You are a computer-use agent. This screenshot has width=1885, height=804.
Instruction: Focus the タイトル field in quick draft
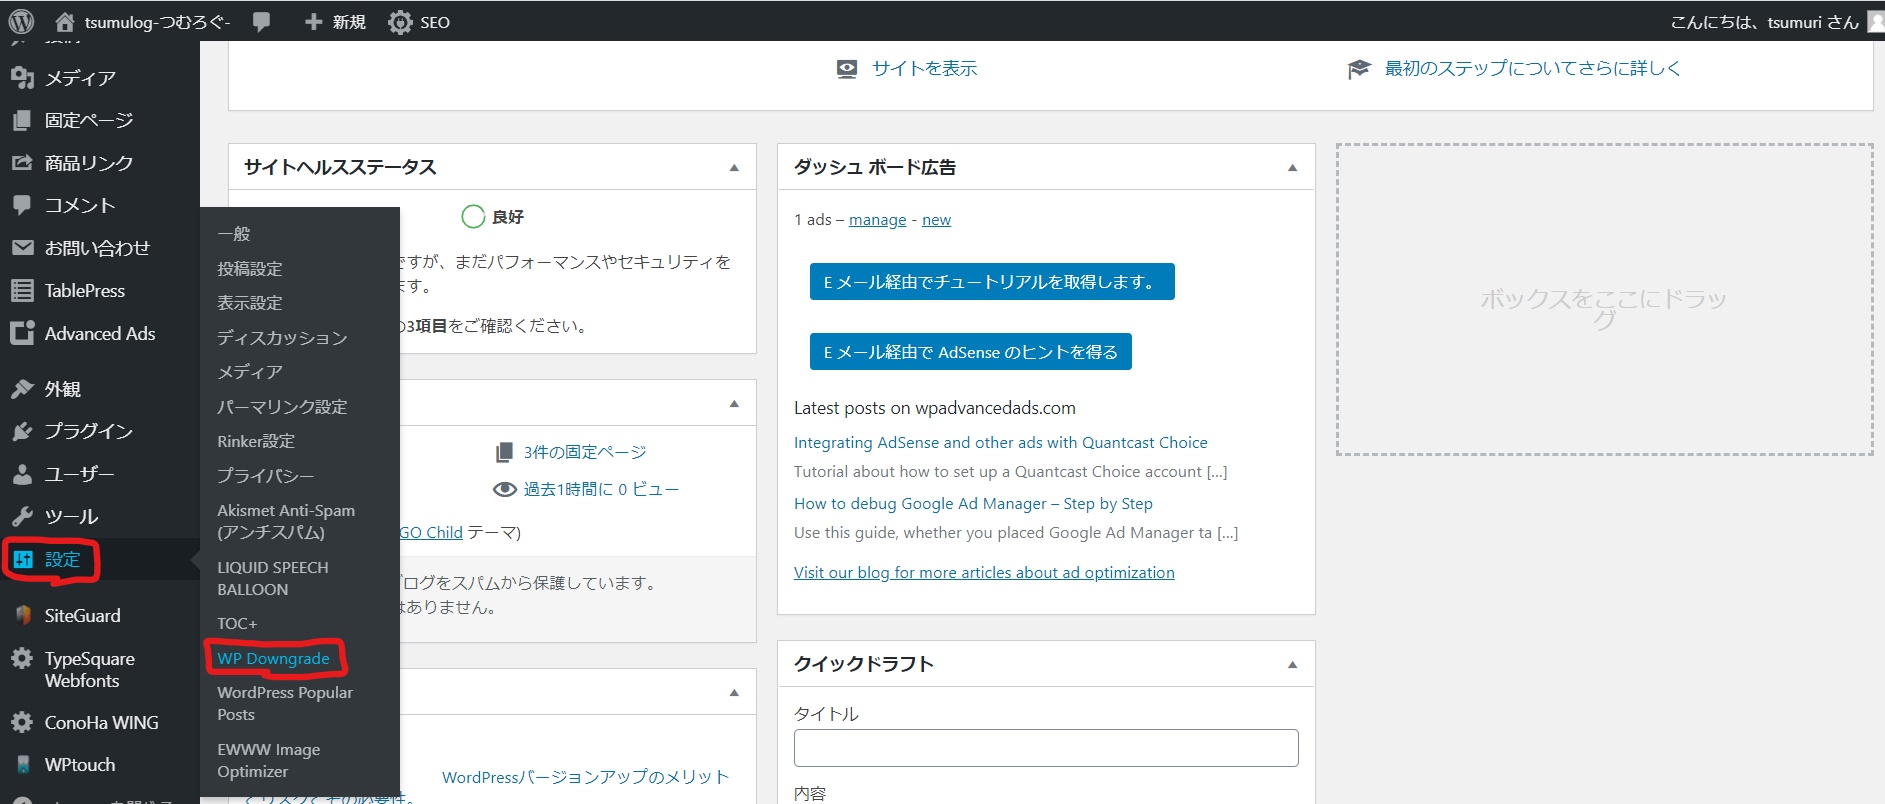tap(1046, 748)
